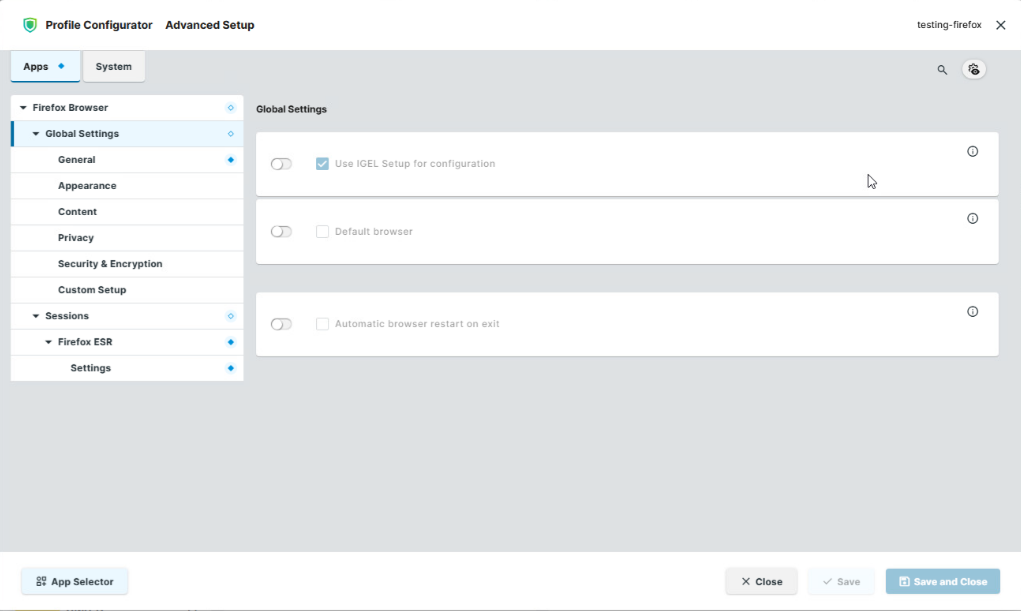This screenshot has height=611, width=1021.
Task: Select General in the settings tree
Action: coord(127,160)
